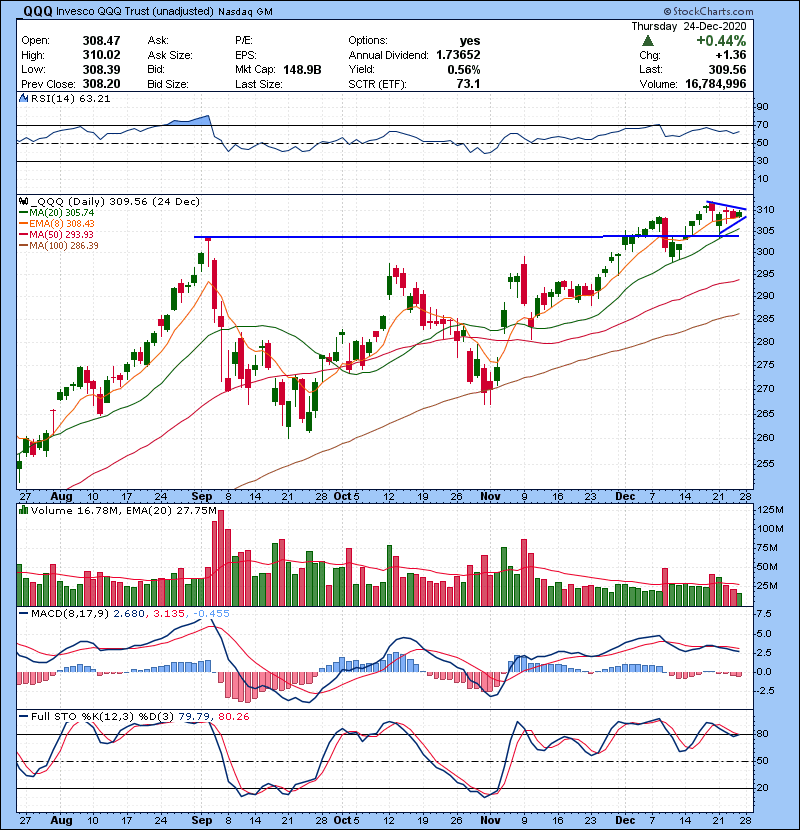The width and height of the screenshot is (800, 830).
Task: Click the Chg value +1.36
Action: coord(731,55)
